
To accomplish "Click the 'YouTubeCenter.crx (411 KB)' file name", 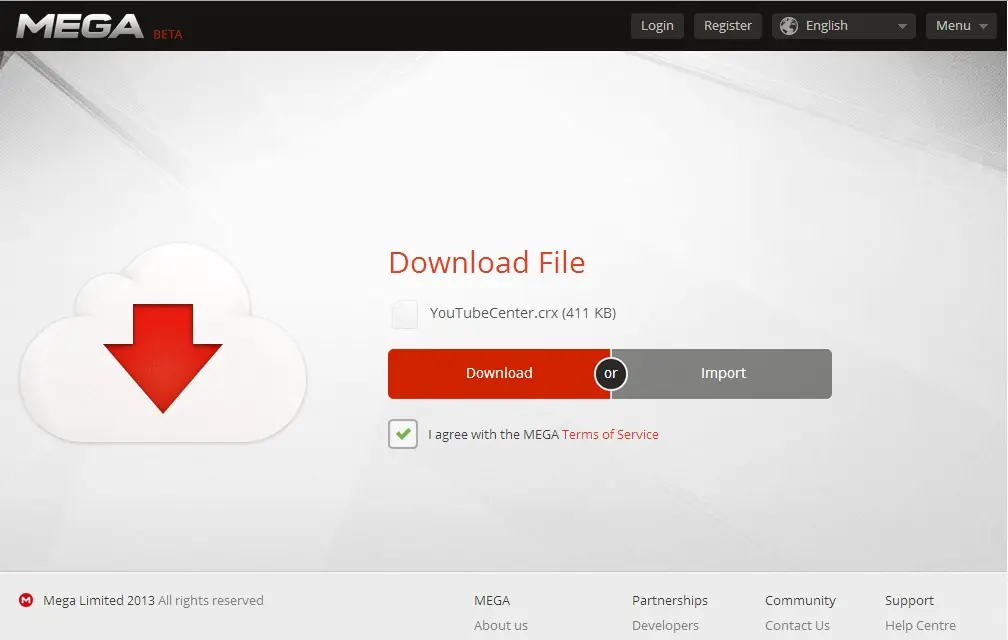I will click(x=523, y=313).
